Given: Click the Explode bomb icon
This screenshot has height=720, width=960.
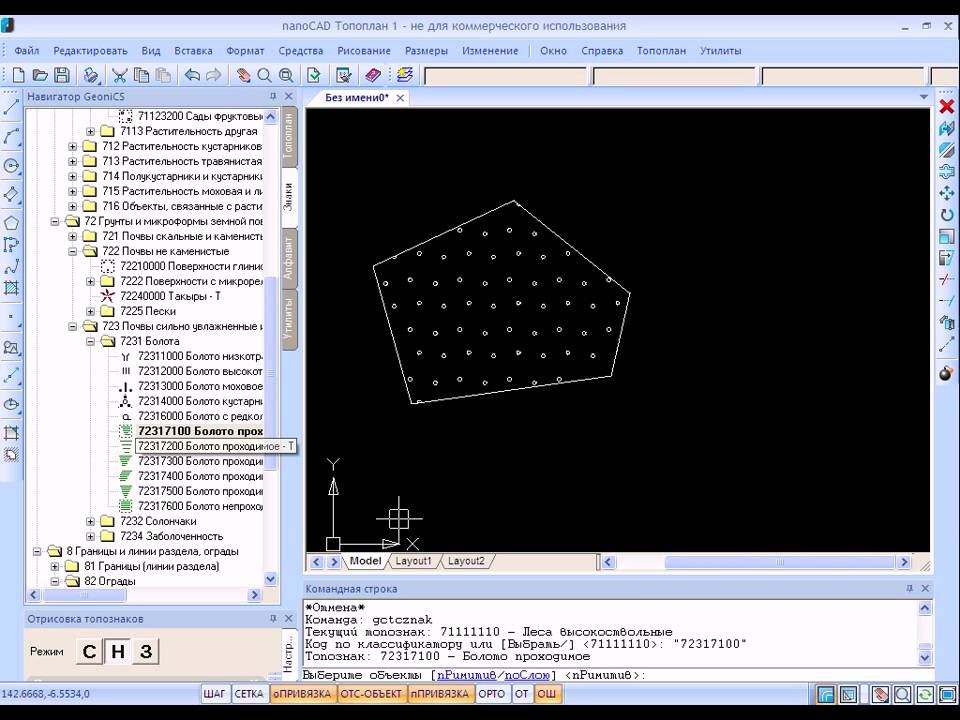Looking at the screenshot, I should [x=946, y=373].
